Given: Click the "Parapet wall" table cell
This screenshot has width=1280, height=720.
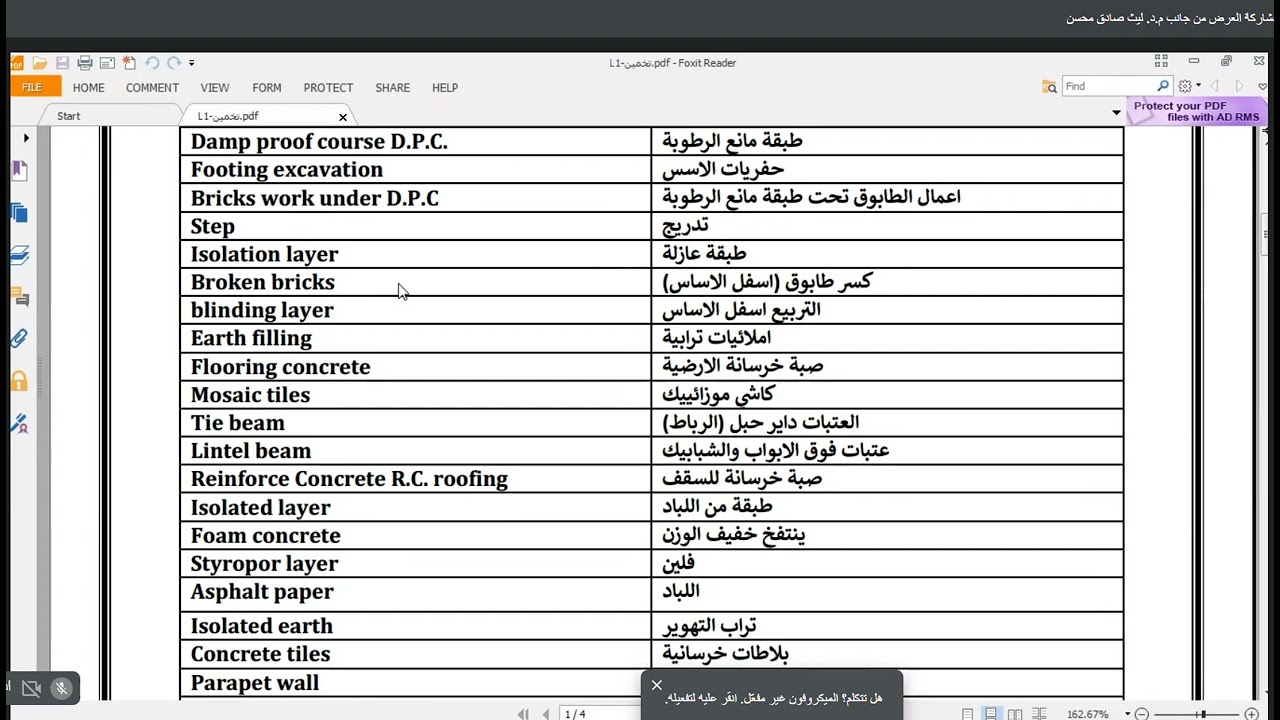Looking at the screenshot, I should coord(416,683).
